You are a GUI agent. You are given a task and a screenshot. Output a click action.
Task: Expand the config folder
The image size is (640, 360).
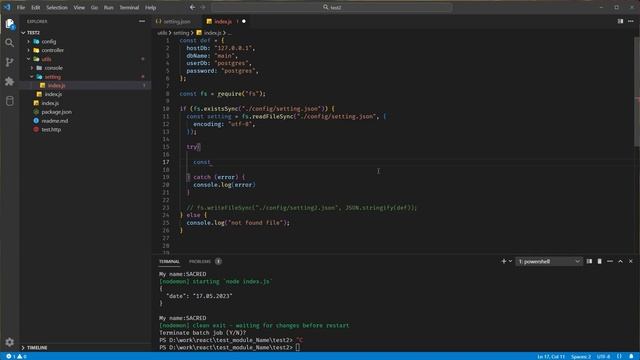[x=29, y=41]
